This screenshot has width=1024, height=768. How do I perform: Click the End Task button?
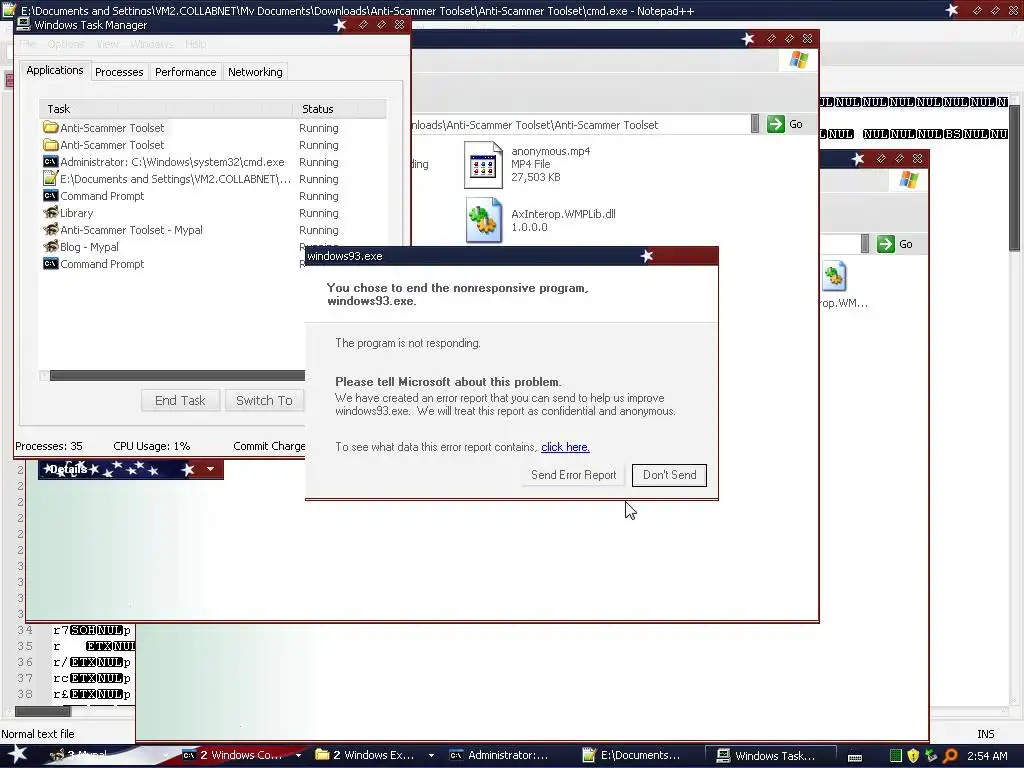tap(180, 400)
